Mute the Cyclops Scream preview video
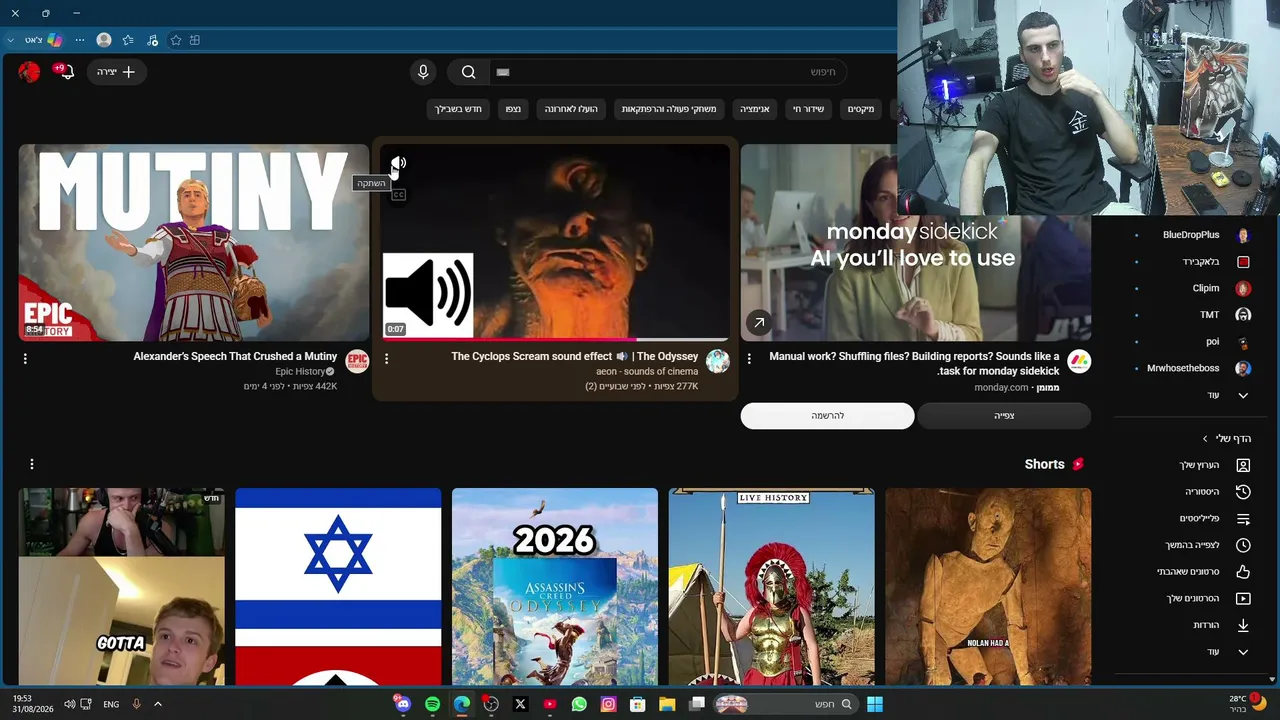The height and width of the screenshot is (720, 1280). click(x=398, y=163)
